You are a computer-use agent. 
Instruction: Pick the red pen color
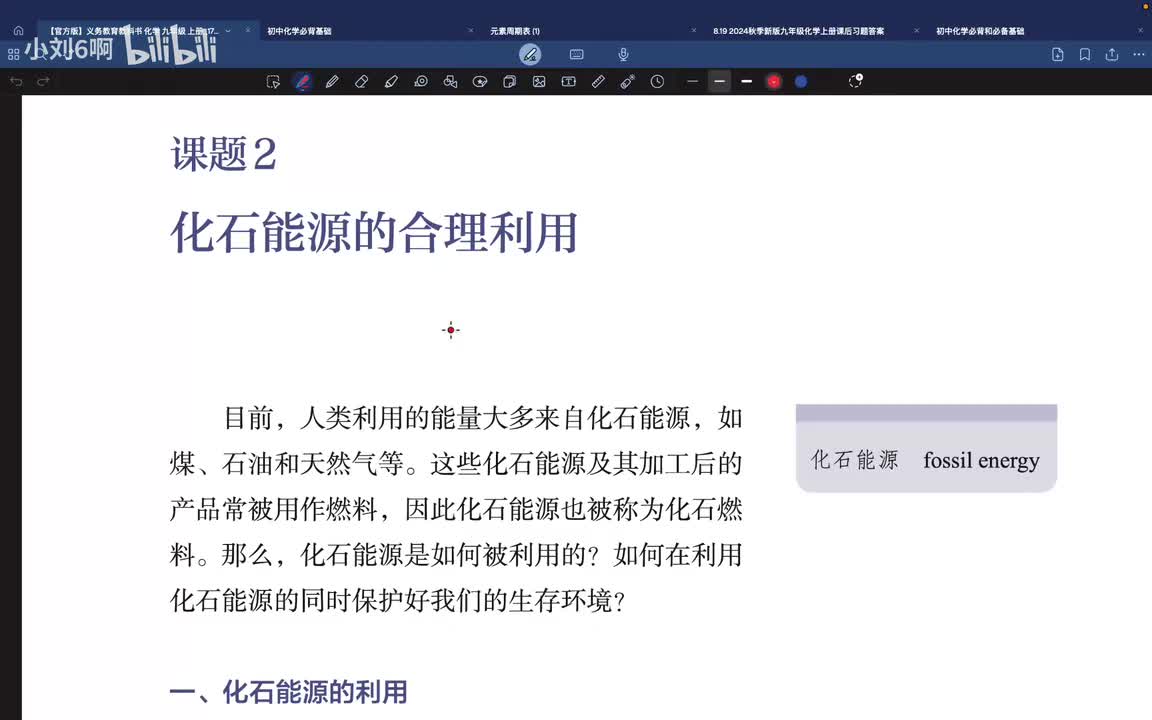click(774, 82)
